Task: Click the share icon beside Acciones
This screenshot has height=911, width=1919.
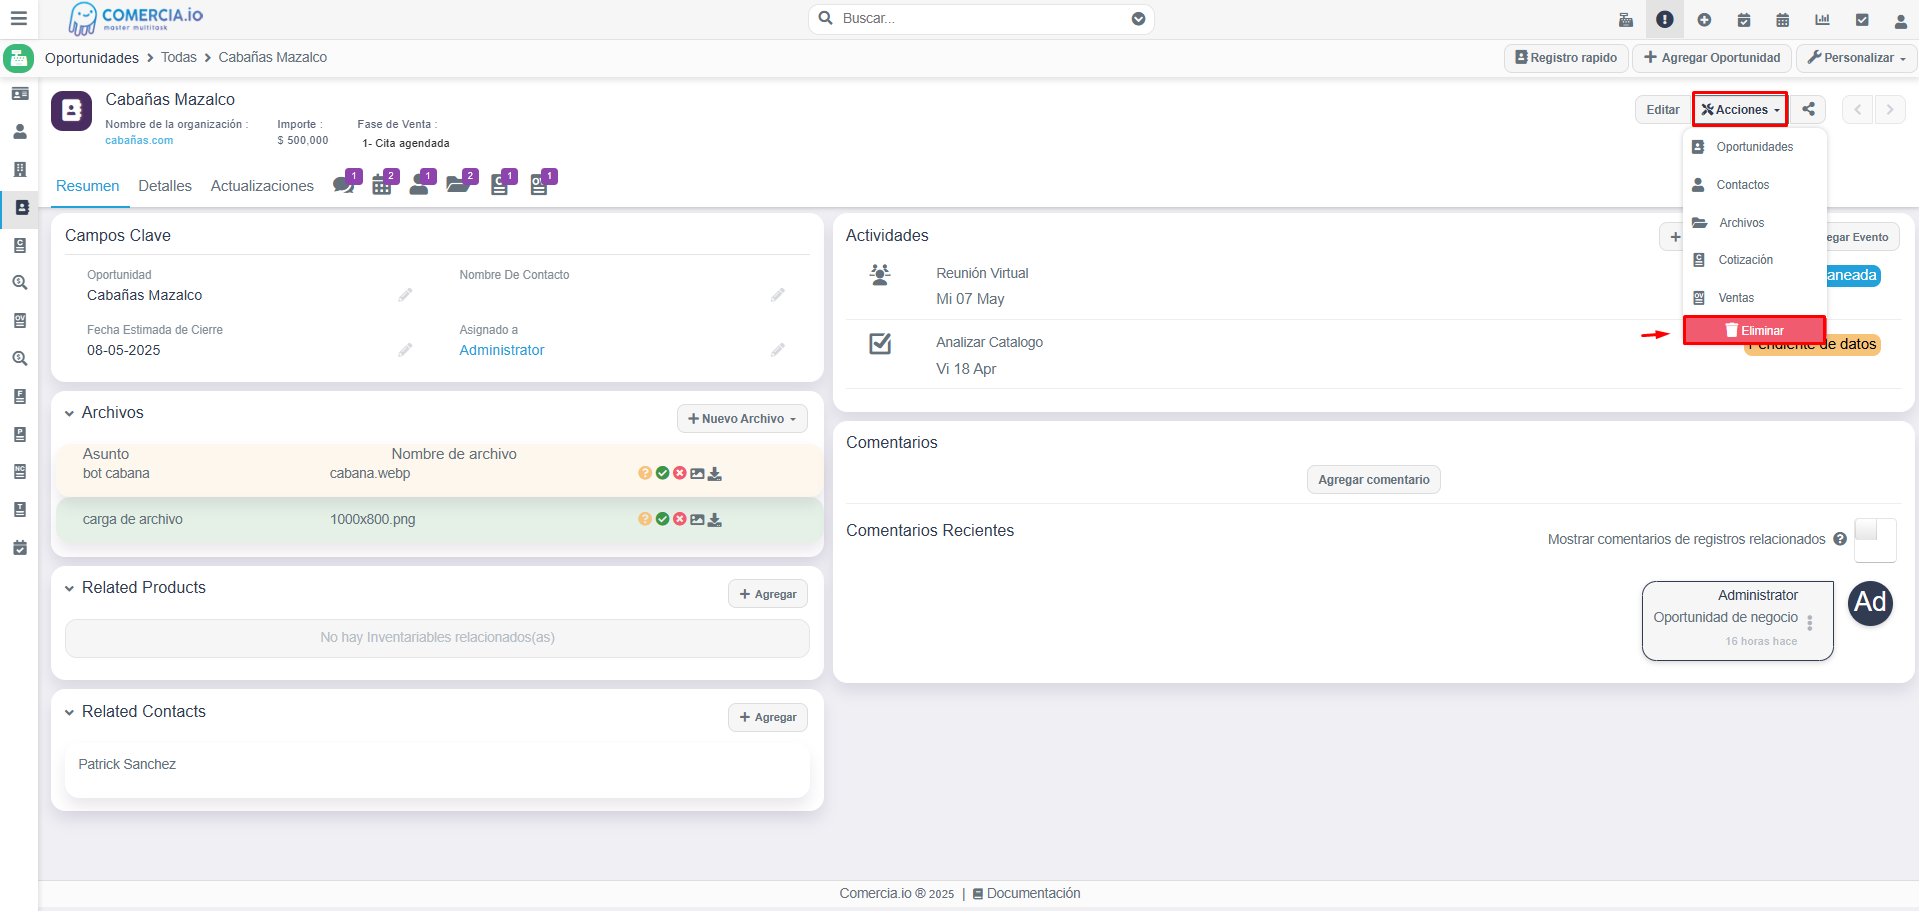Action: (1808, 109)
